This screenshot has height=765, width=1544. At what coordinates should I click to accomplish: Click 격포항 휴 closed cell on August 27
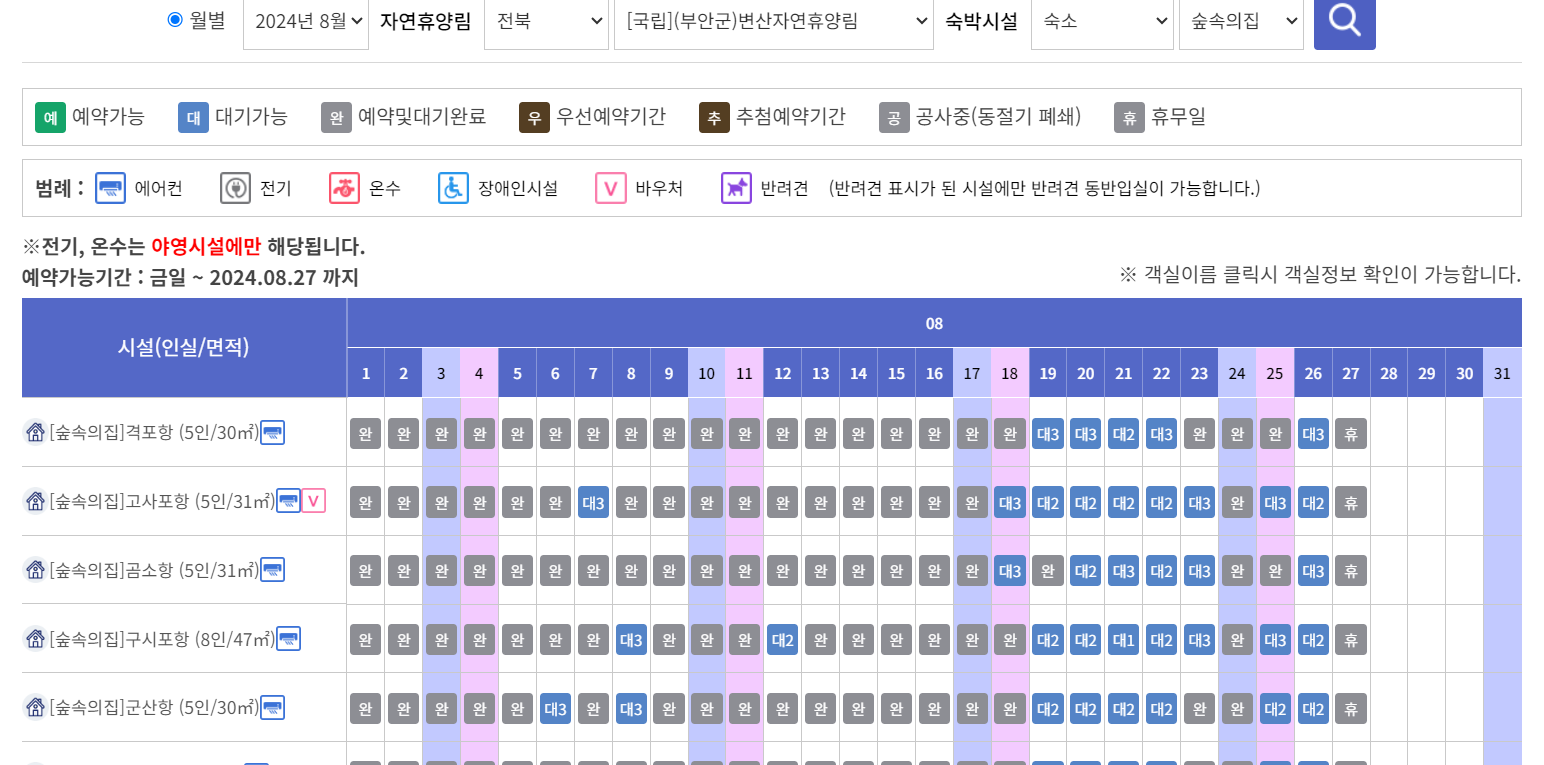tap(1351, 433)
